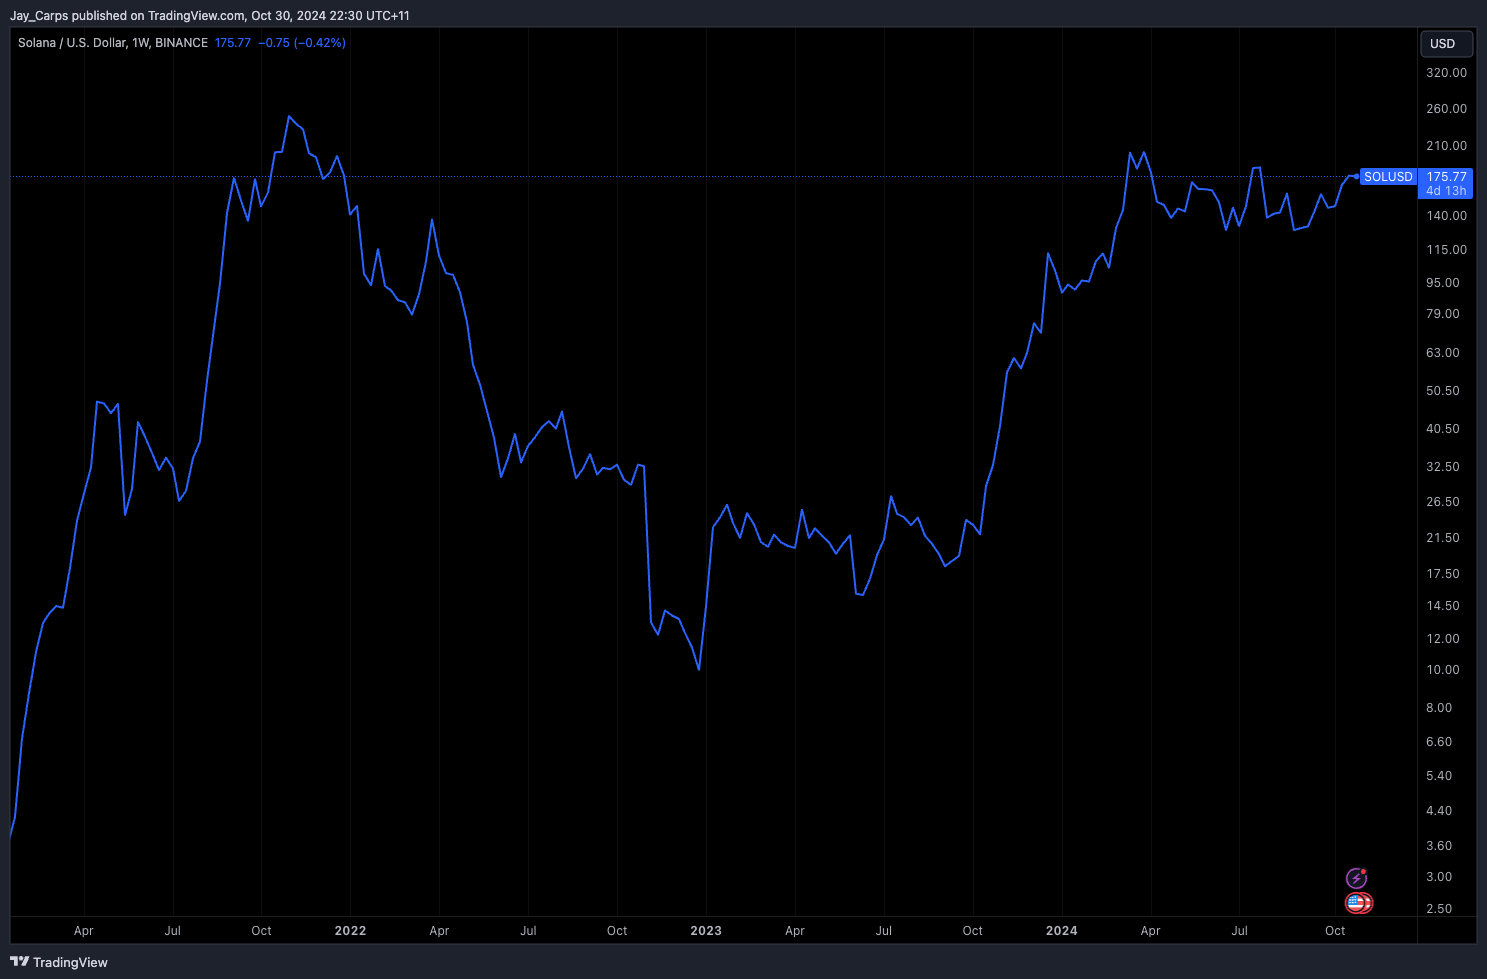Click the 2024 label on time axis
The image size is (1487, 979).
[1062, 931]
